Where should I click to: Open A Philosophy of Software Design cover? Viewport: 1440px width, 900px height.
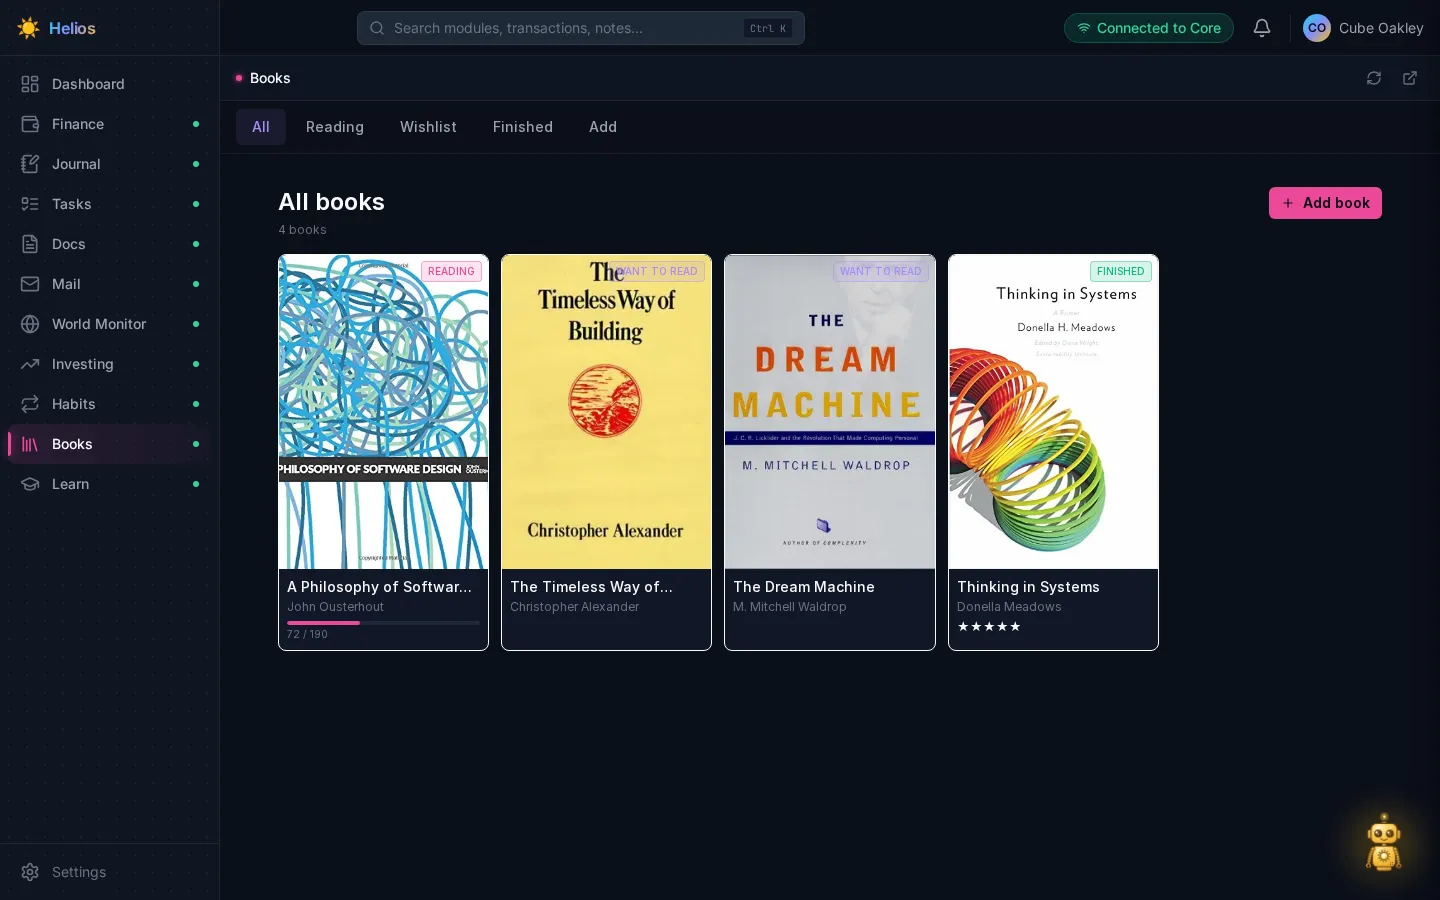tap(383, 412)
